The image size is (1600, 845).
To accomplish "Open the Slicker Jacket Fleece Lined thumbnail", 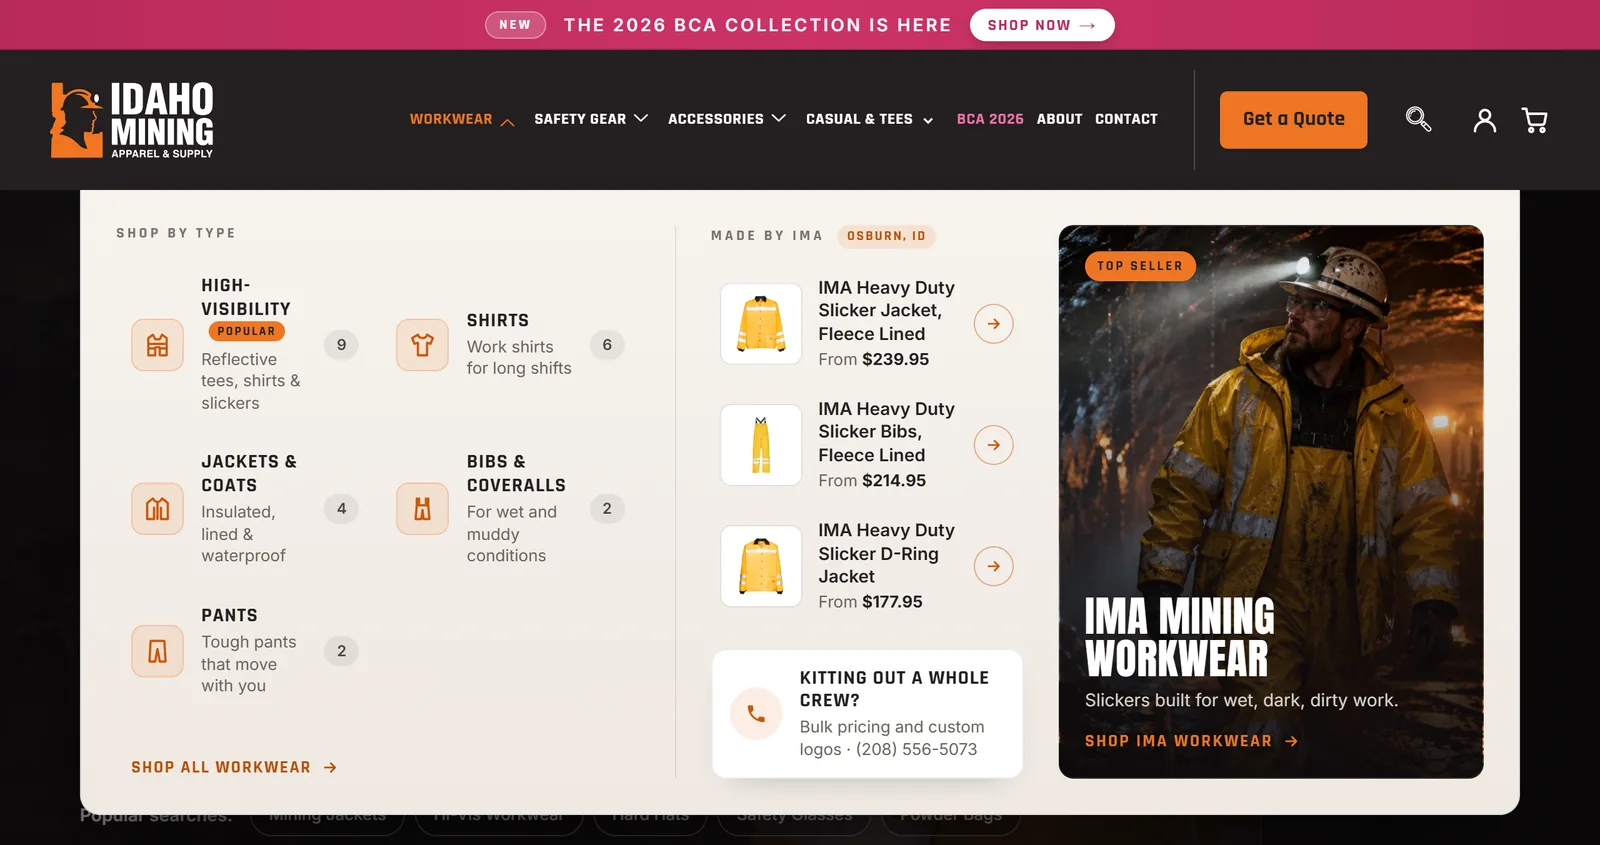I will click(x=761, y=324).
